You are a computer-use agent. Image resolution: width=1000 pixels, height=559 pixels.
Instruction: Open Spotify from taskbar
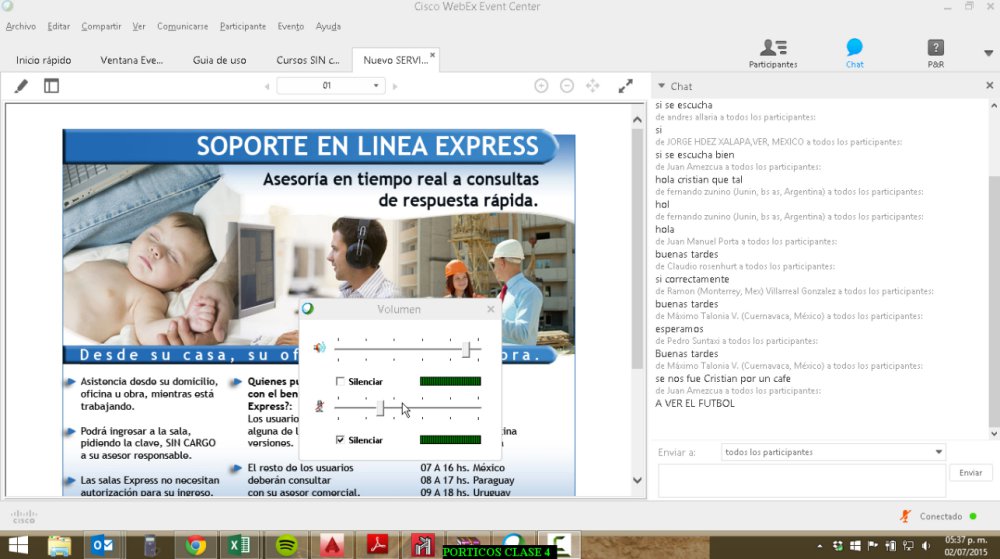[286, 546]
